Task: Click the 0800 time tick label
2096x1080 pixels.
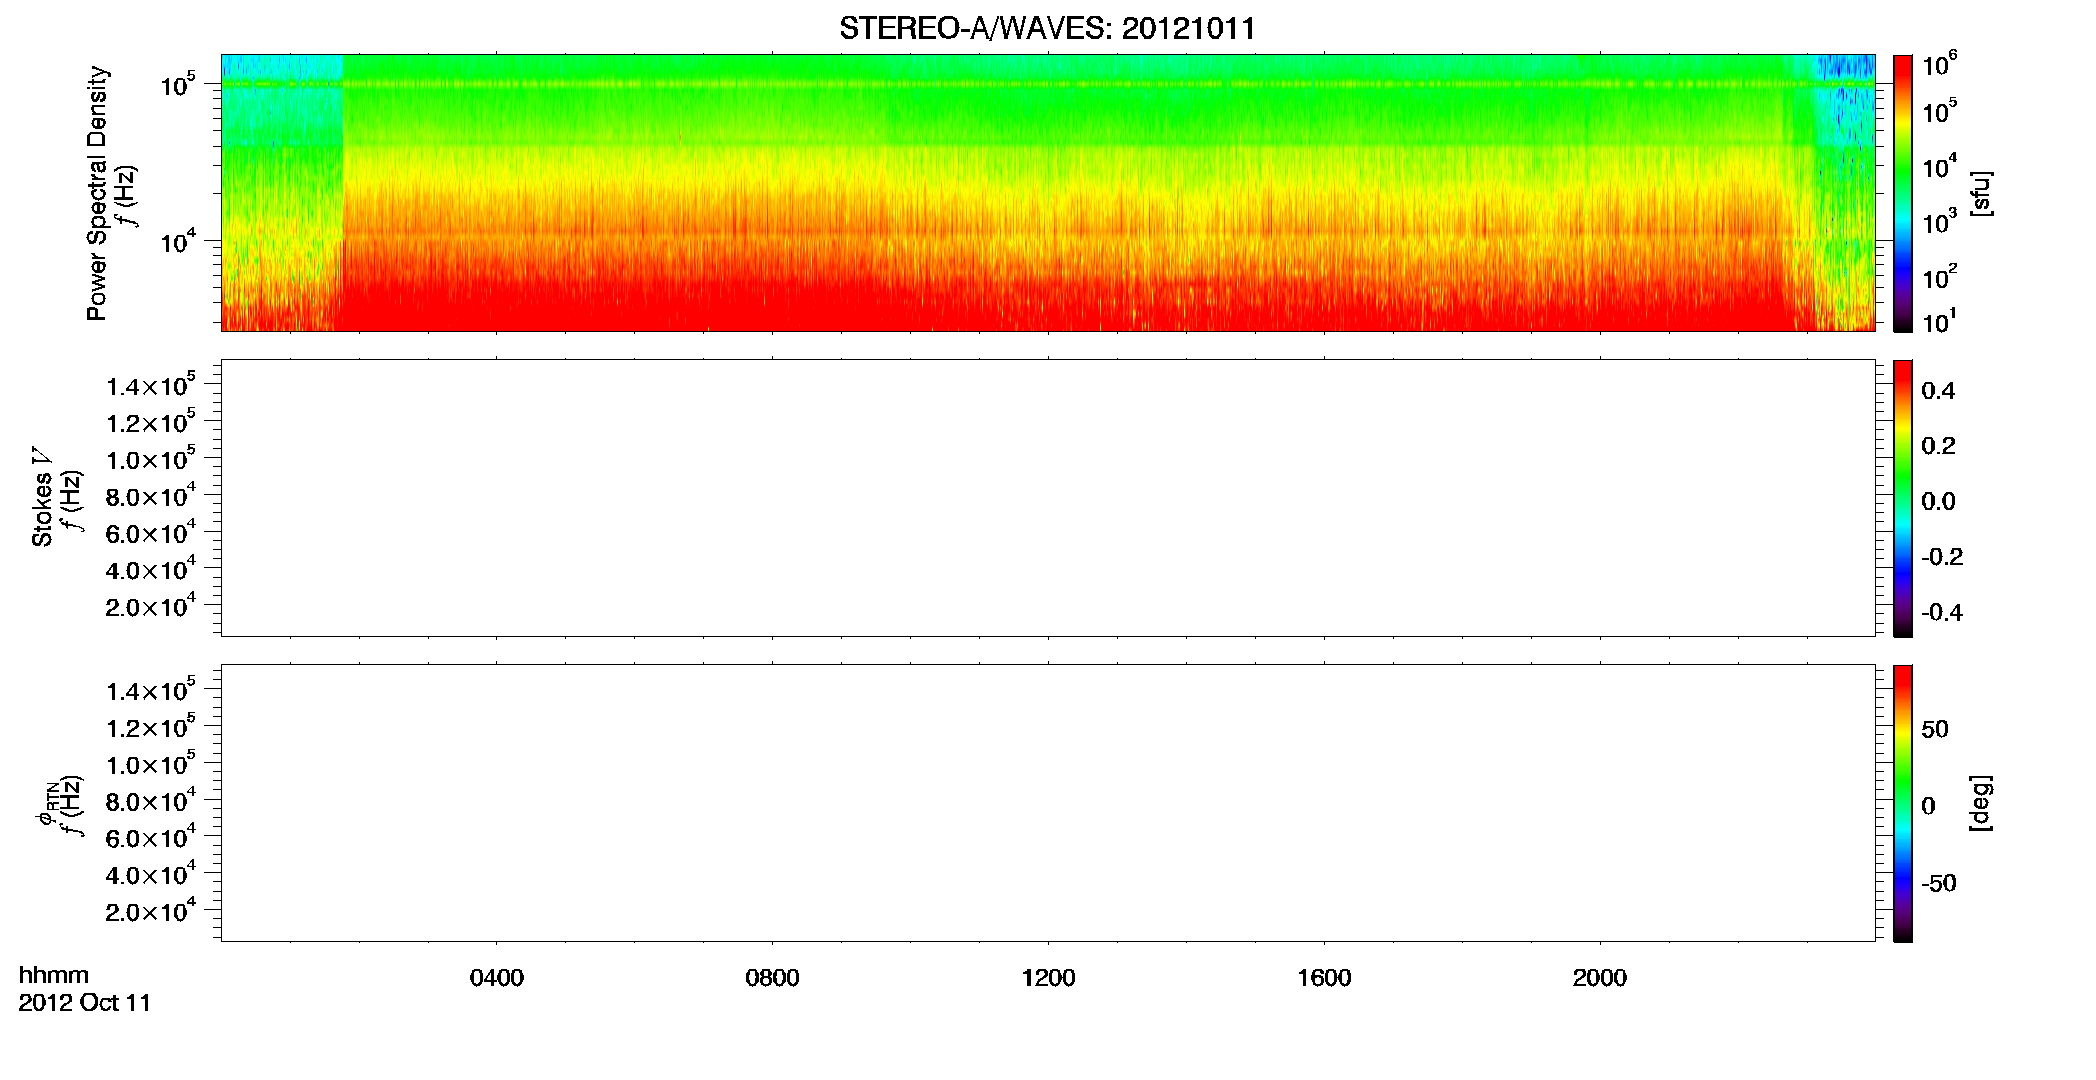Action: coord(772,978)
